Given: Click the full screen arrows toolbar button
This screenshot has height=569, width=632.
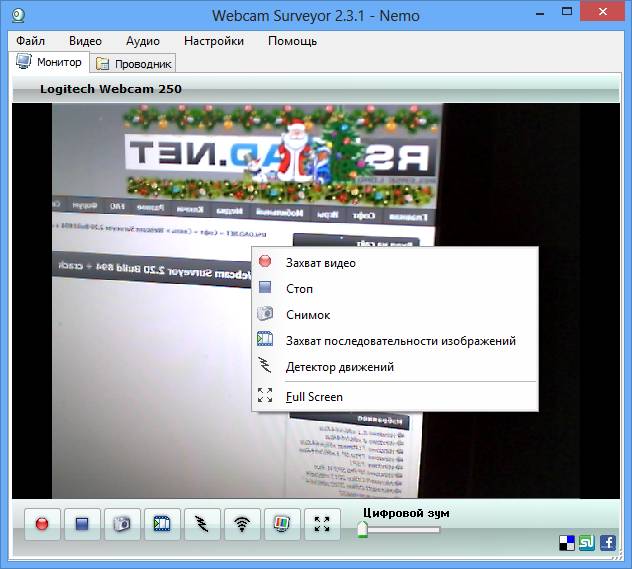Looking at the screenshot, I should [322, 524].
